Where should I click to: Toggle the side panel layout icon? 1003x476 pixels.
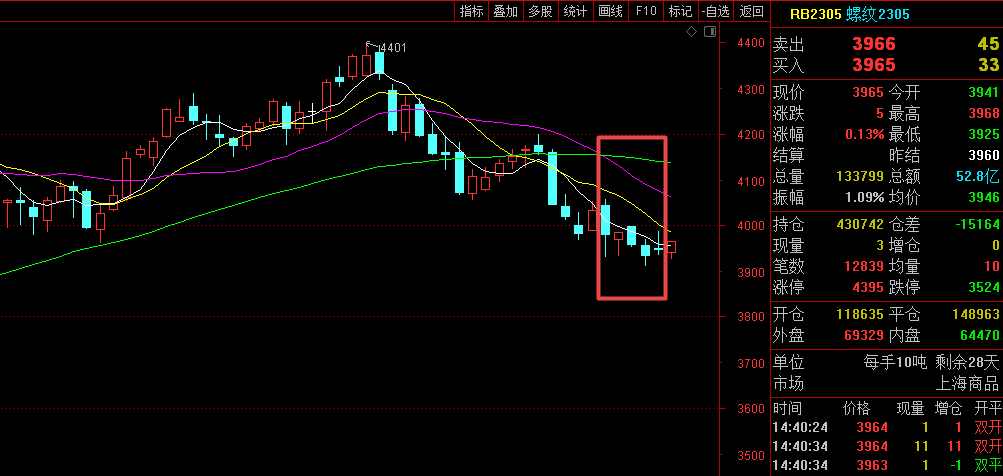coord(708,33)
